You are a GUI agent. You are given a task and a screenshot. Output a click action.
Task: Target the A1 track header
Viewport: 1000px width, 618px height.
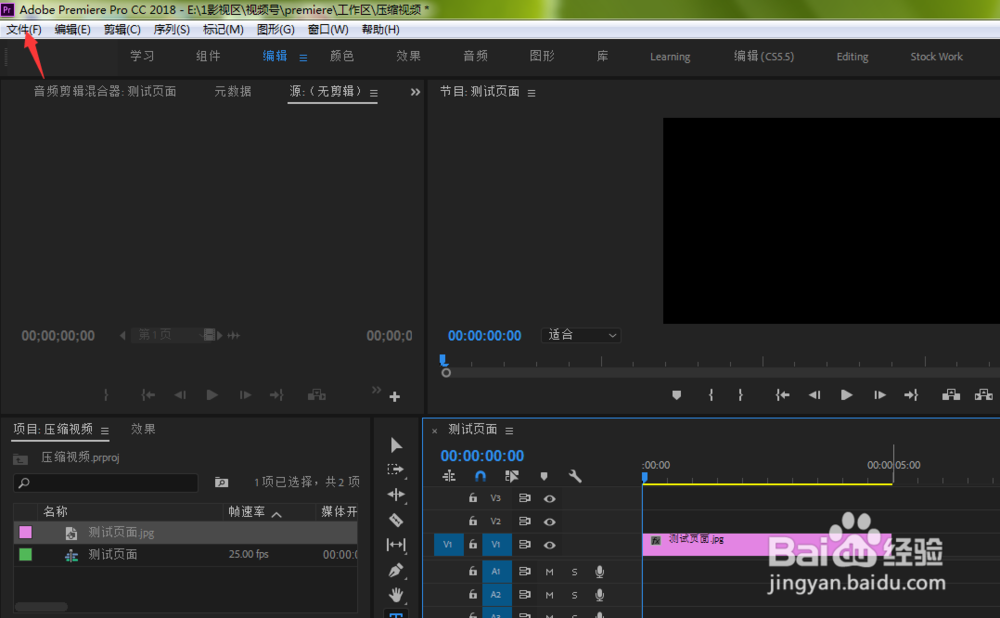496,571
